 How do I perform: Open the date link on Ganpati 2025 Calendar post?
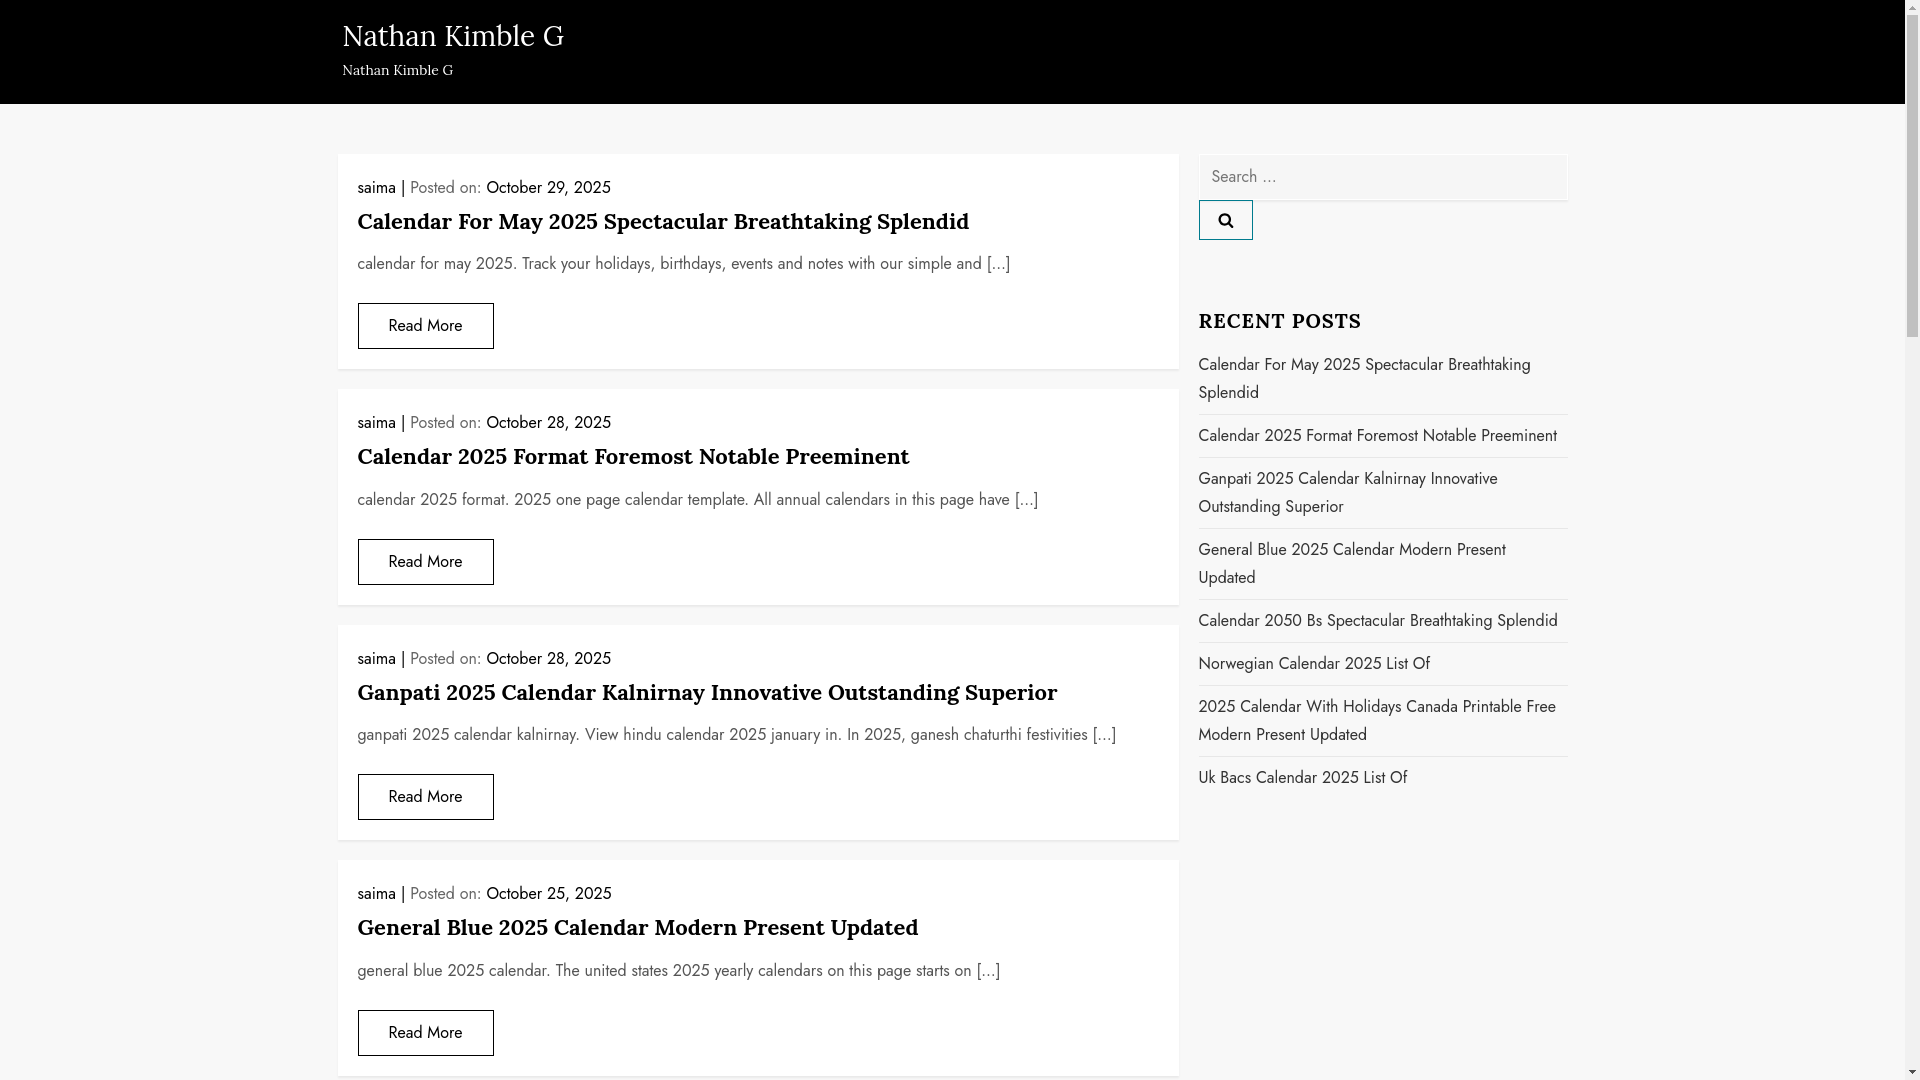point(548,659)
